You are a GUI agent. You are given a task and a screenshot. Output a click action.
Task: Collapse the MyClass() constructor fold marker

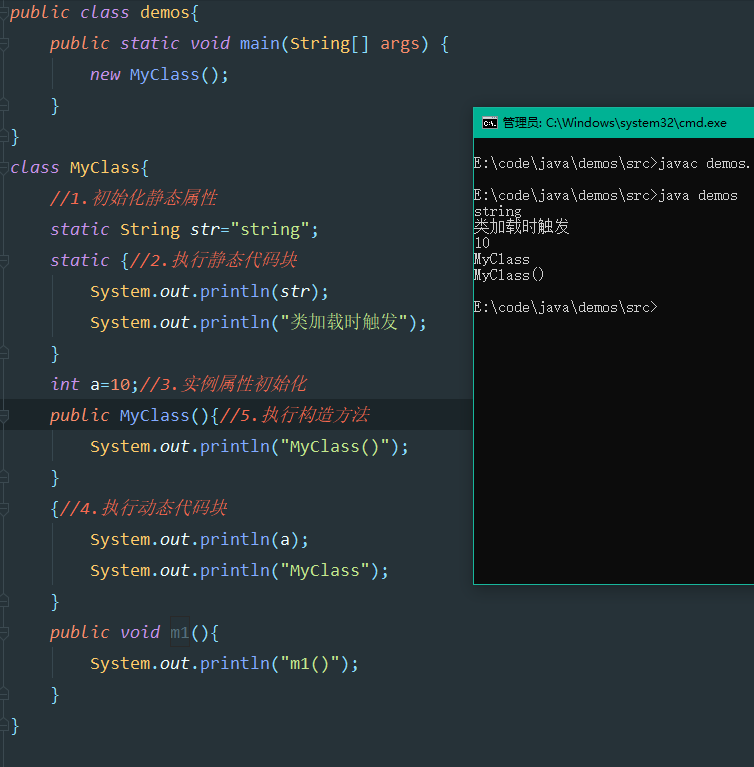click(4, 416)
